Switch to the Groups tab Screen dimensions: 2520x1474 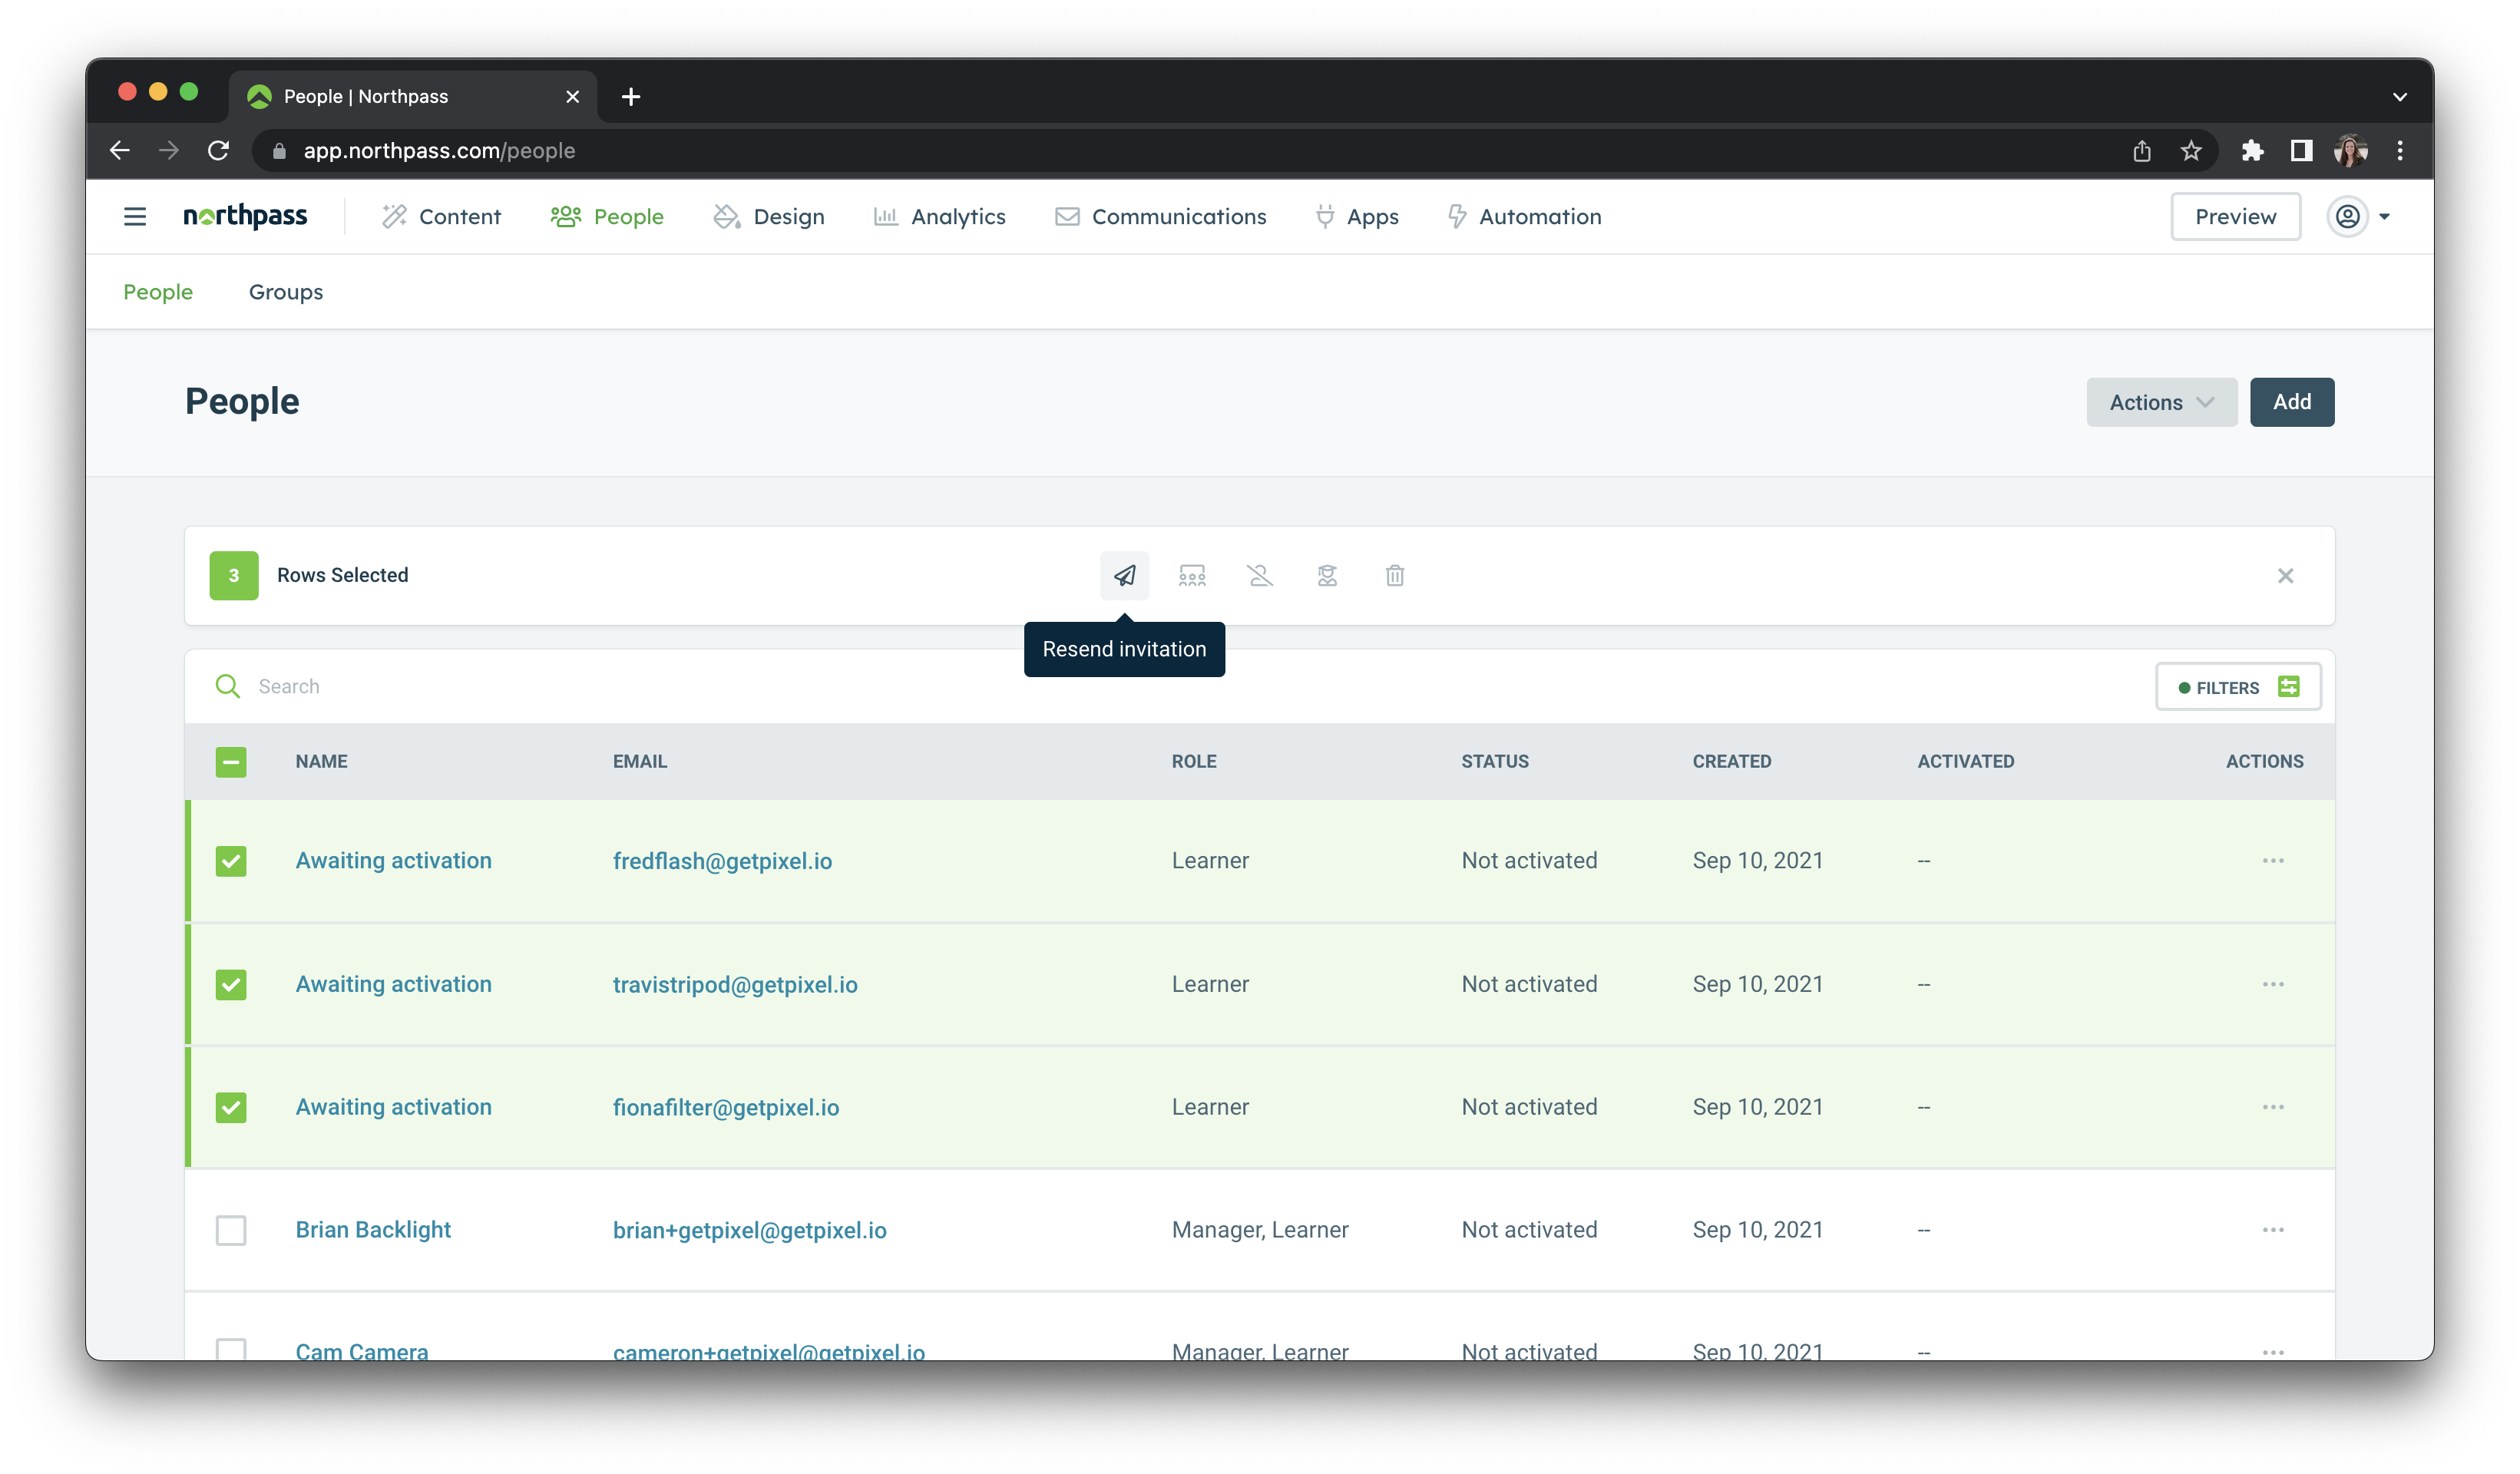[x=286, y=292]
